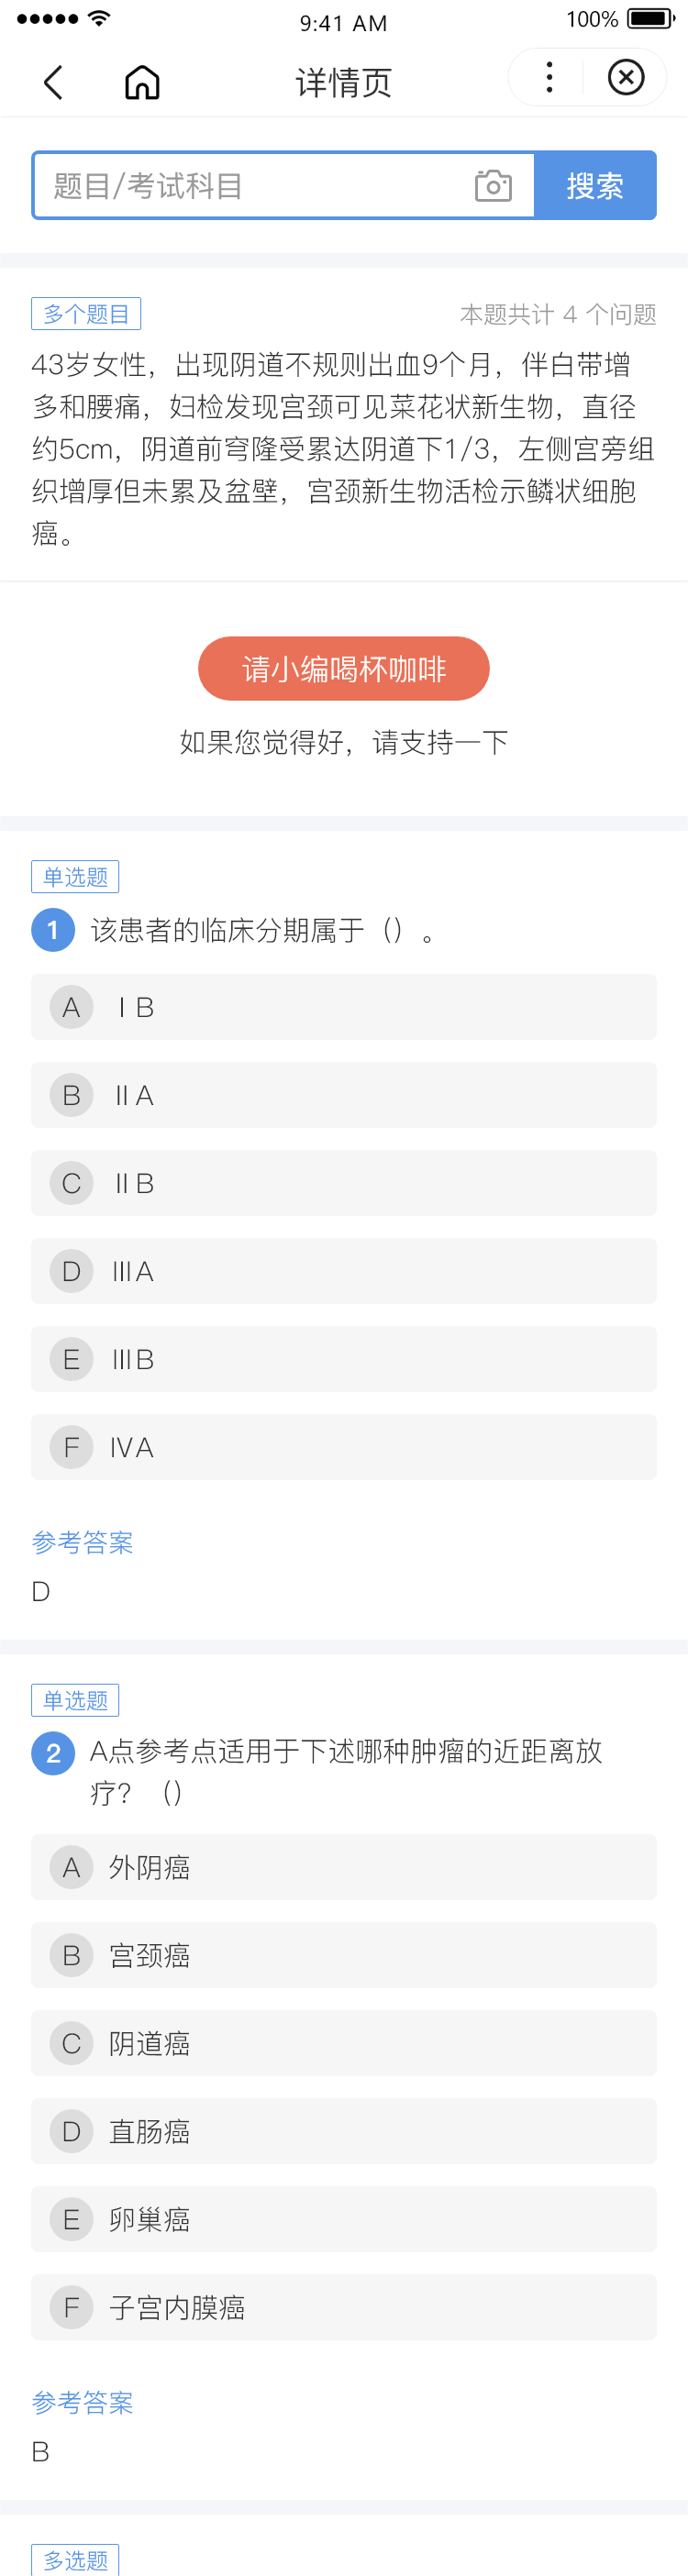Open the three-dot more menu
This screenshot has height=2576, width=688.
(549, 77)
